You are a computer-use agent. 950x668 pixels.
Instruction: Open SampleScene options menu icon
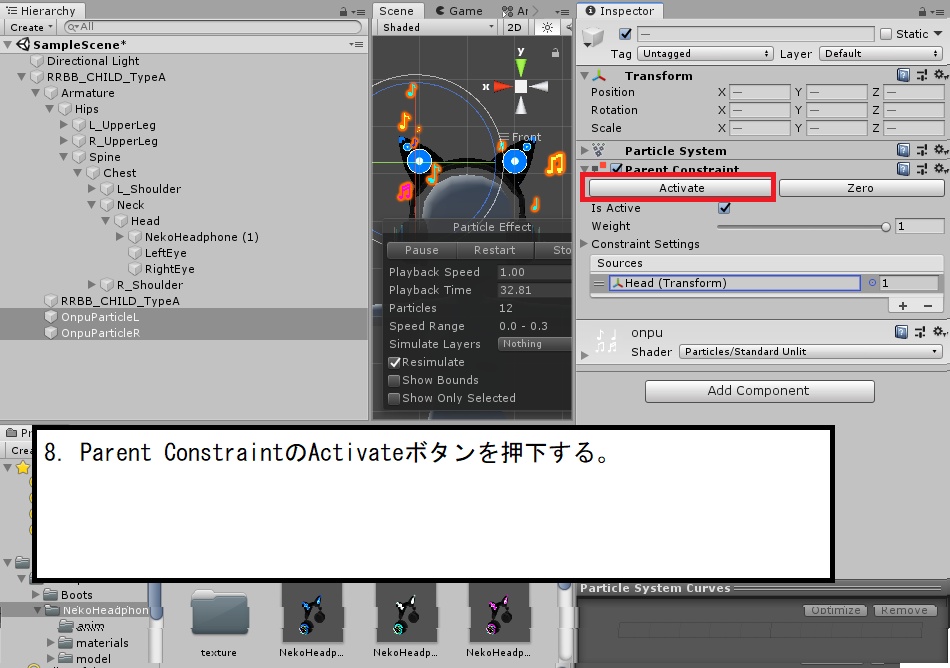pos(356,44)
